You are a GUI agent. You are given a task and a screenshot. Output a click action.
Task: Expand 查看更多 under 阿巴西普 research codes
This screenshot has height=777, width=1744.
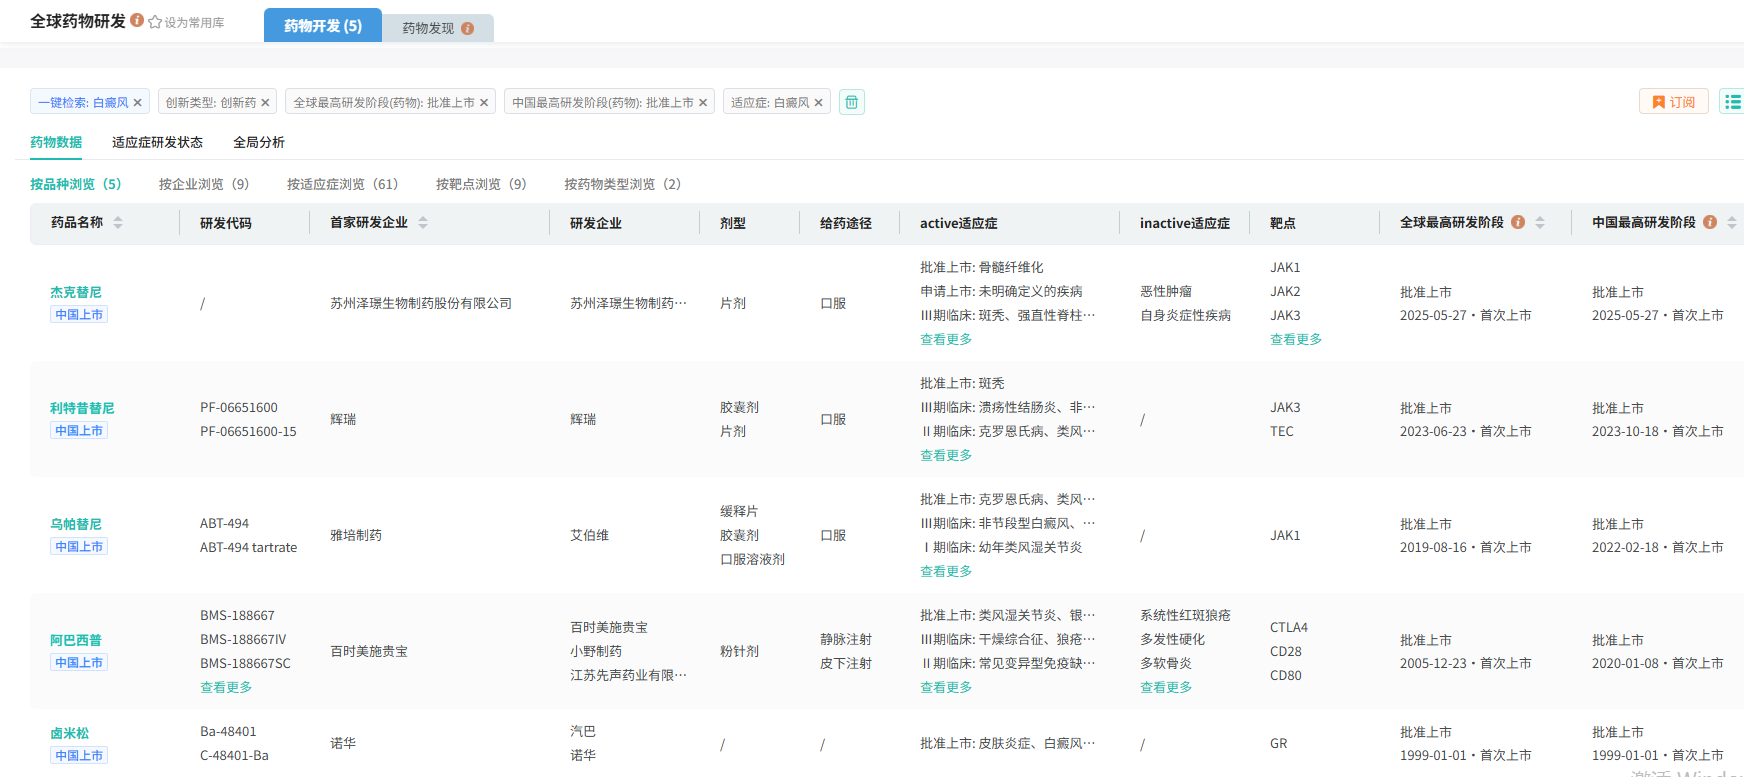pyautogui.click(x=226, y=687)
